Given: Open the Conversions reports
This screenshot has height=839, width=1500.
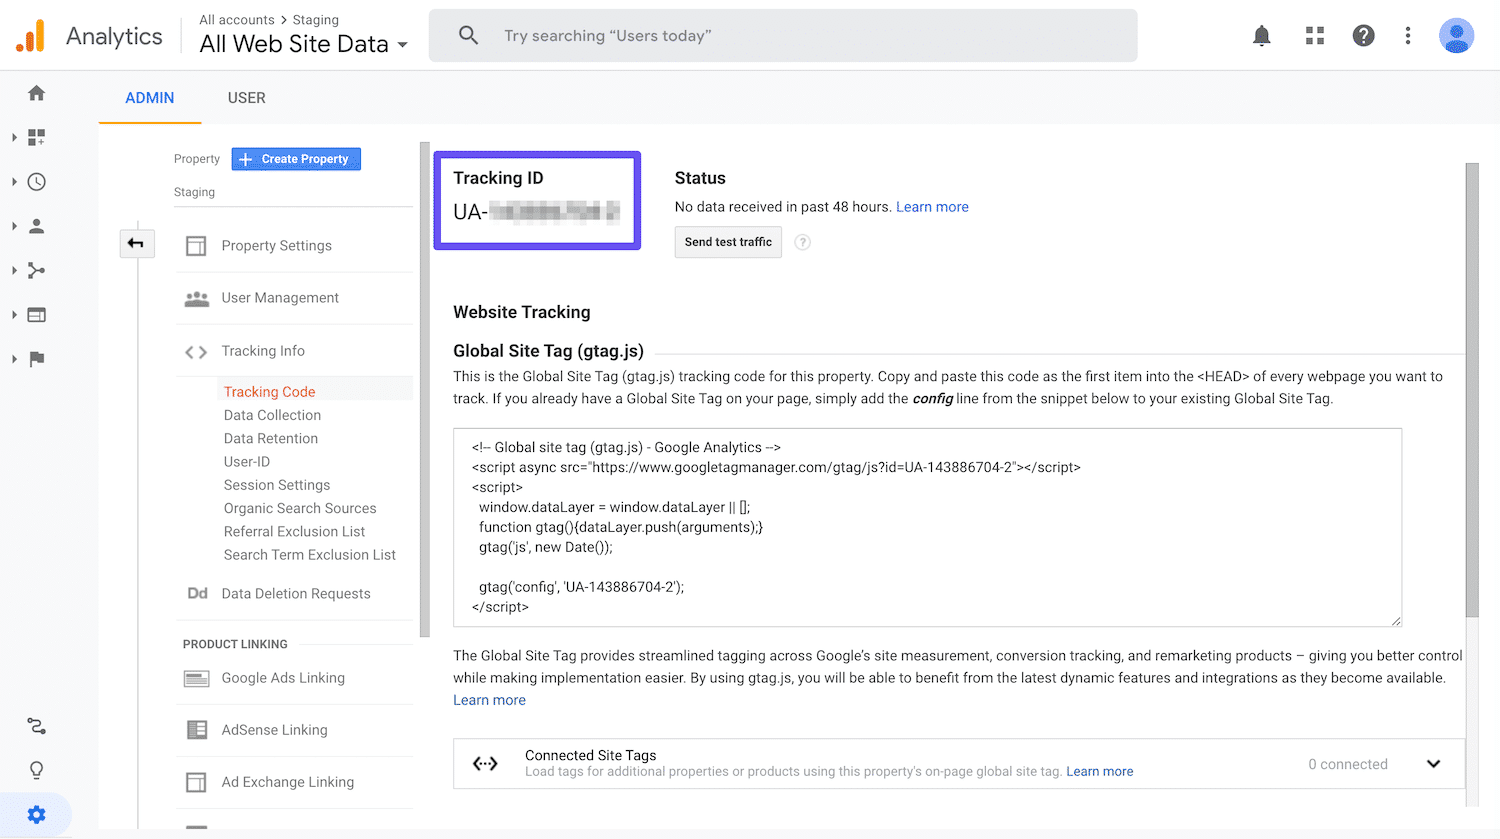Looking at the screenshot, I should 36,359.
